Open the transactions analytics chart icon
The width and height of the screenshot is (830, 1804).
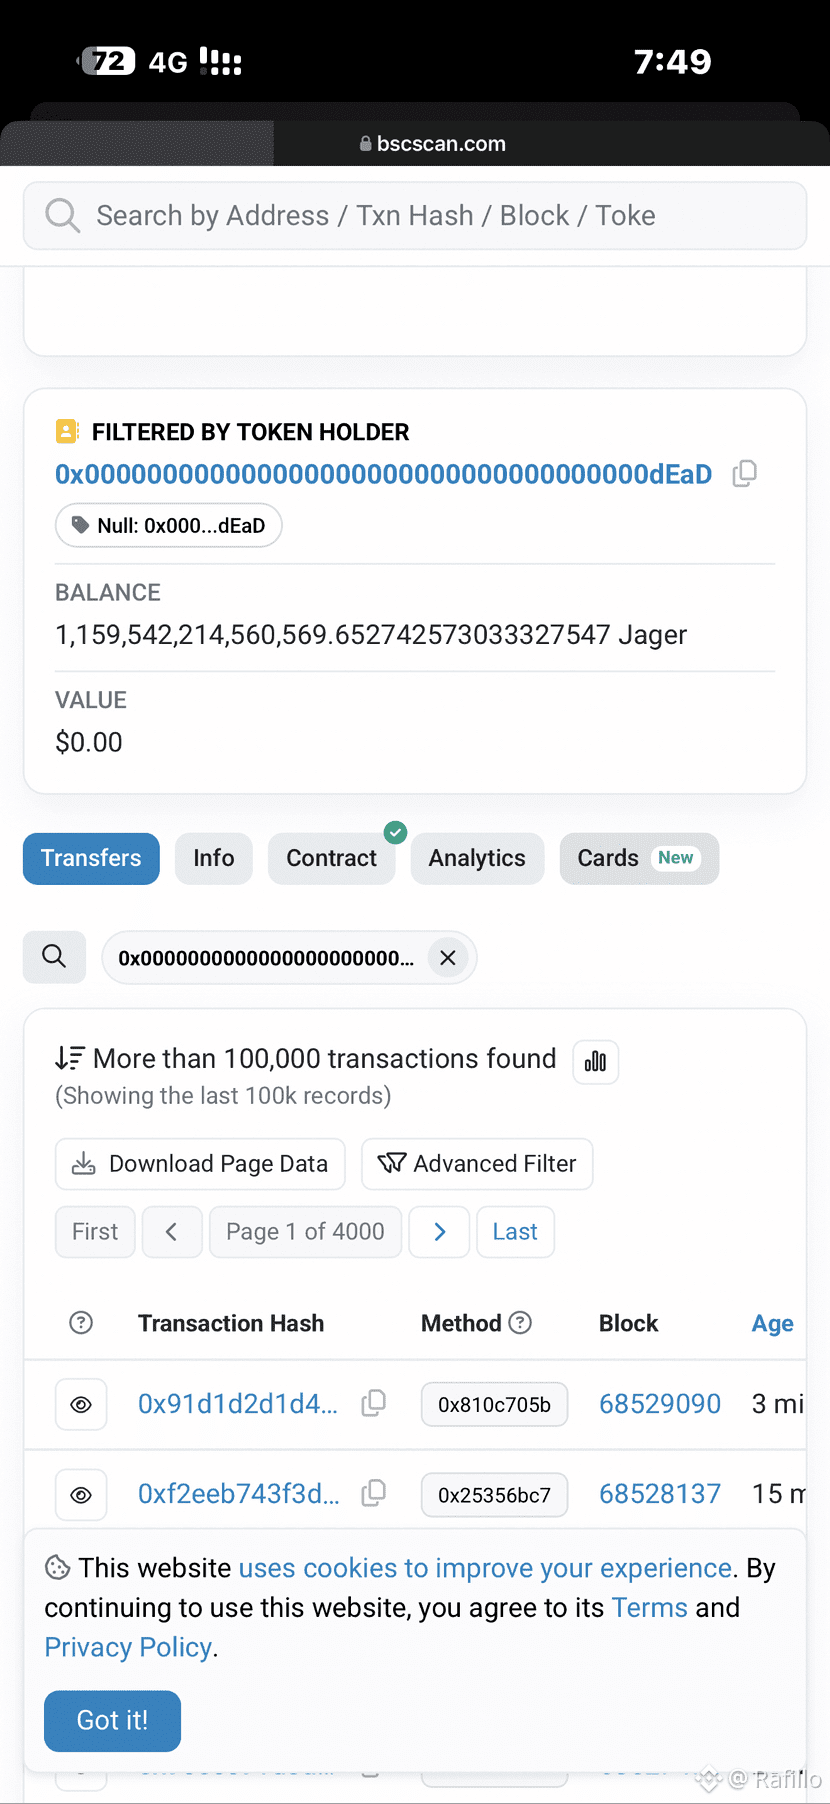point(595,1061)
